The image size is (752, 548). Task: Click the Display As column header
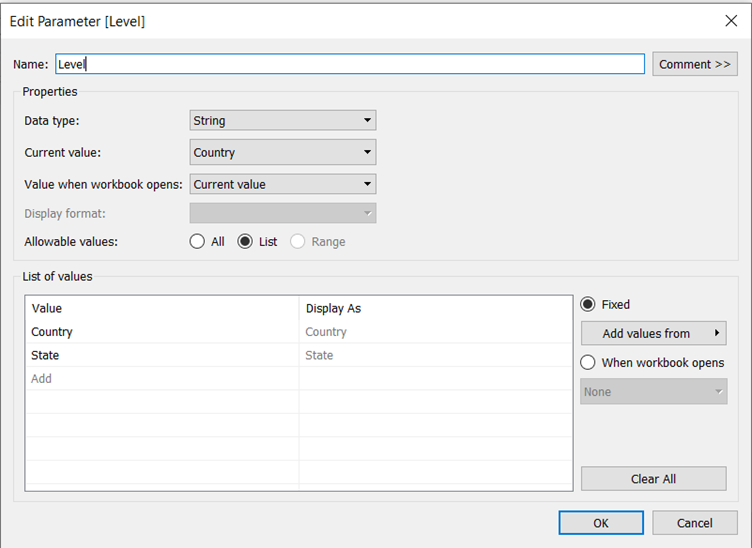click(x=435, y=309)
